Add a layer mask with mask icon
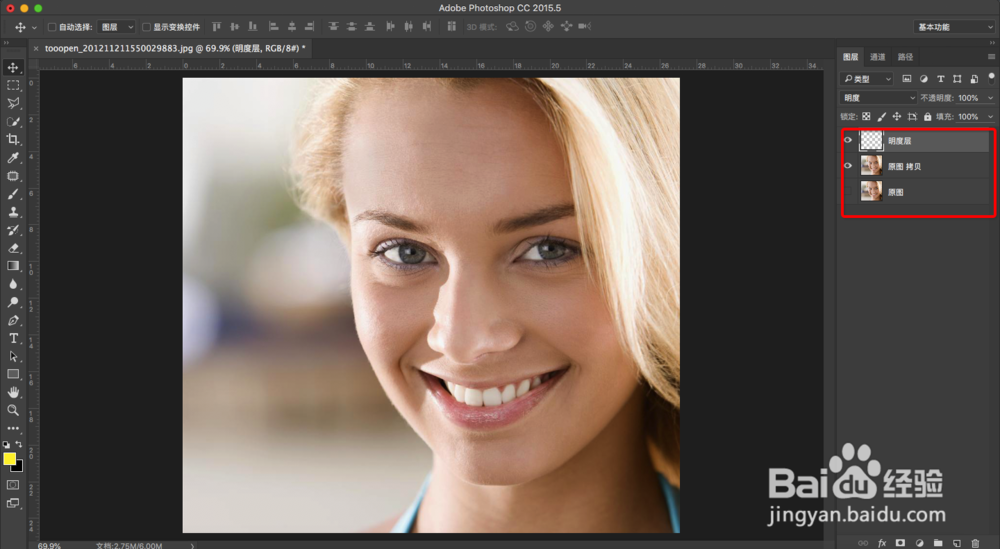Viewport: 1000px width, 549px height. (901, 543)
